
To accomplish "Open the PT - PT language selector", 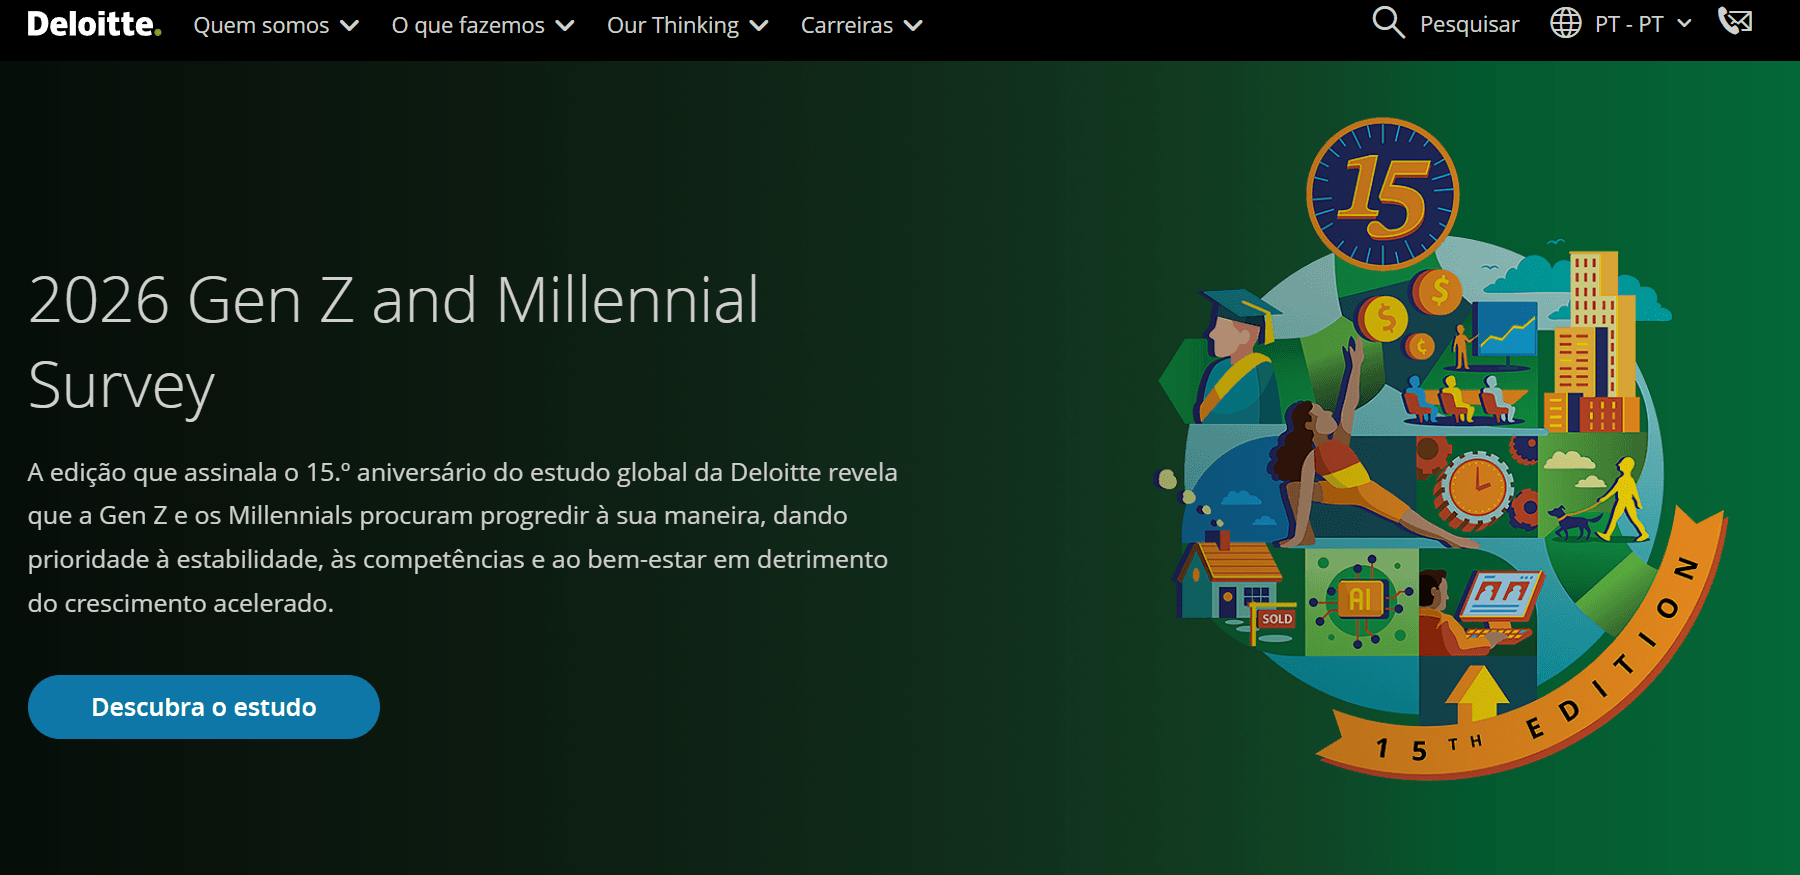I will tap(1629, 24).
